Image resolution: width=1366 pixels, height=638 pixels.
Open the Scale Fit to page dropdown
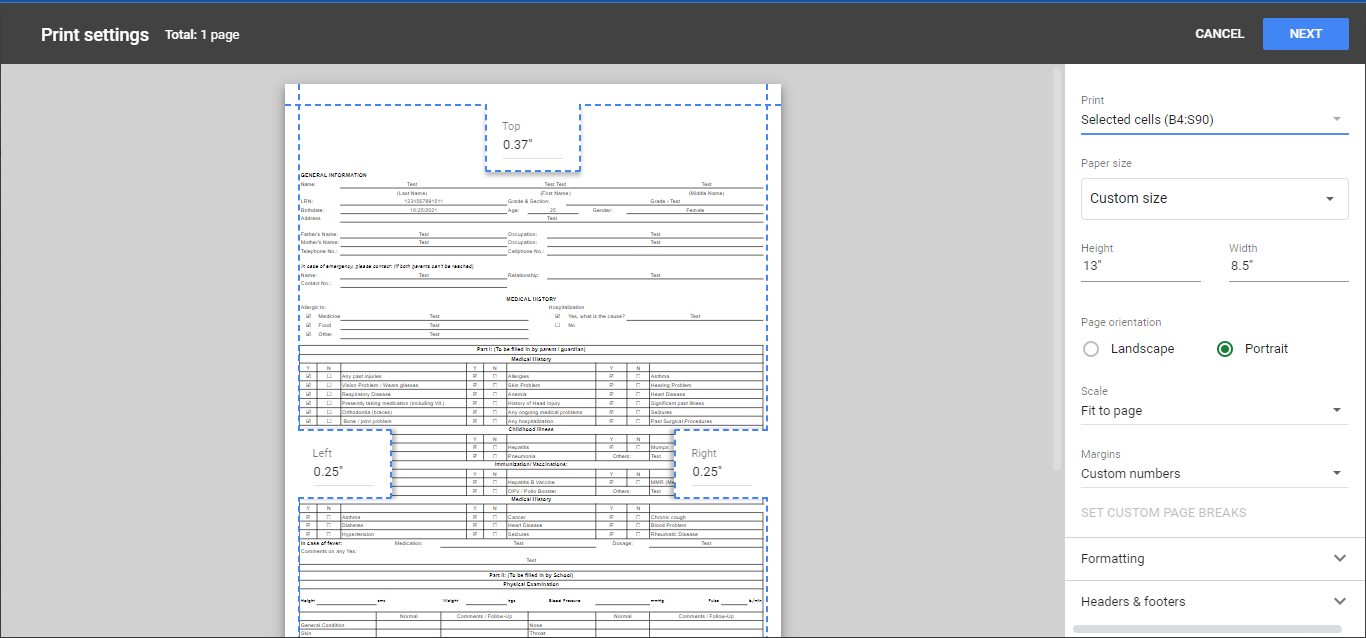coord(1215,411)
